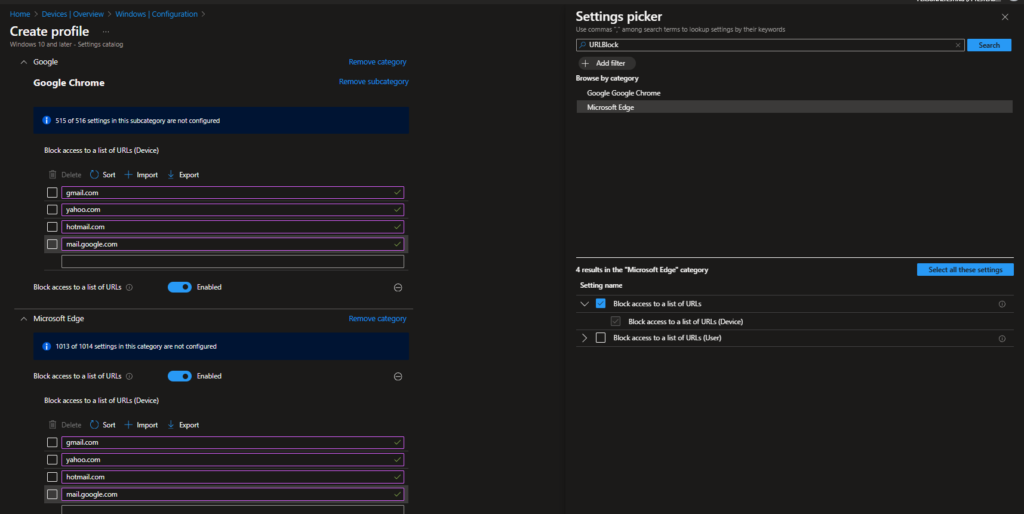Click Import in the Microsoft Edge URL list
The width and height of the screenshot is (1024, 514).
click(141, 425)
